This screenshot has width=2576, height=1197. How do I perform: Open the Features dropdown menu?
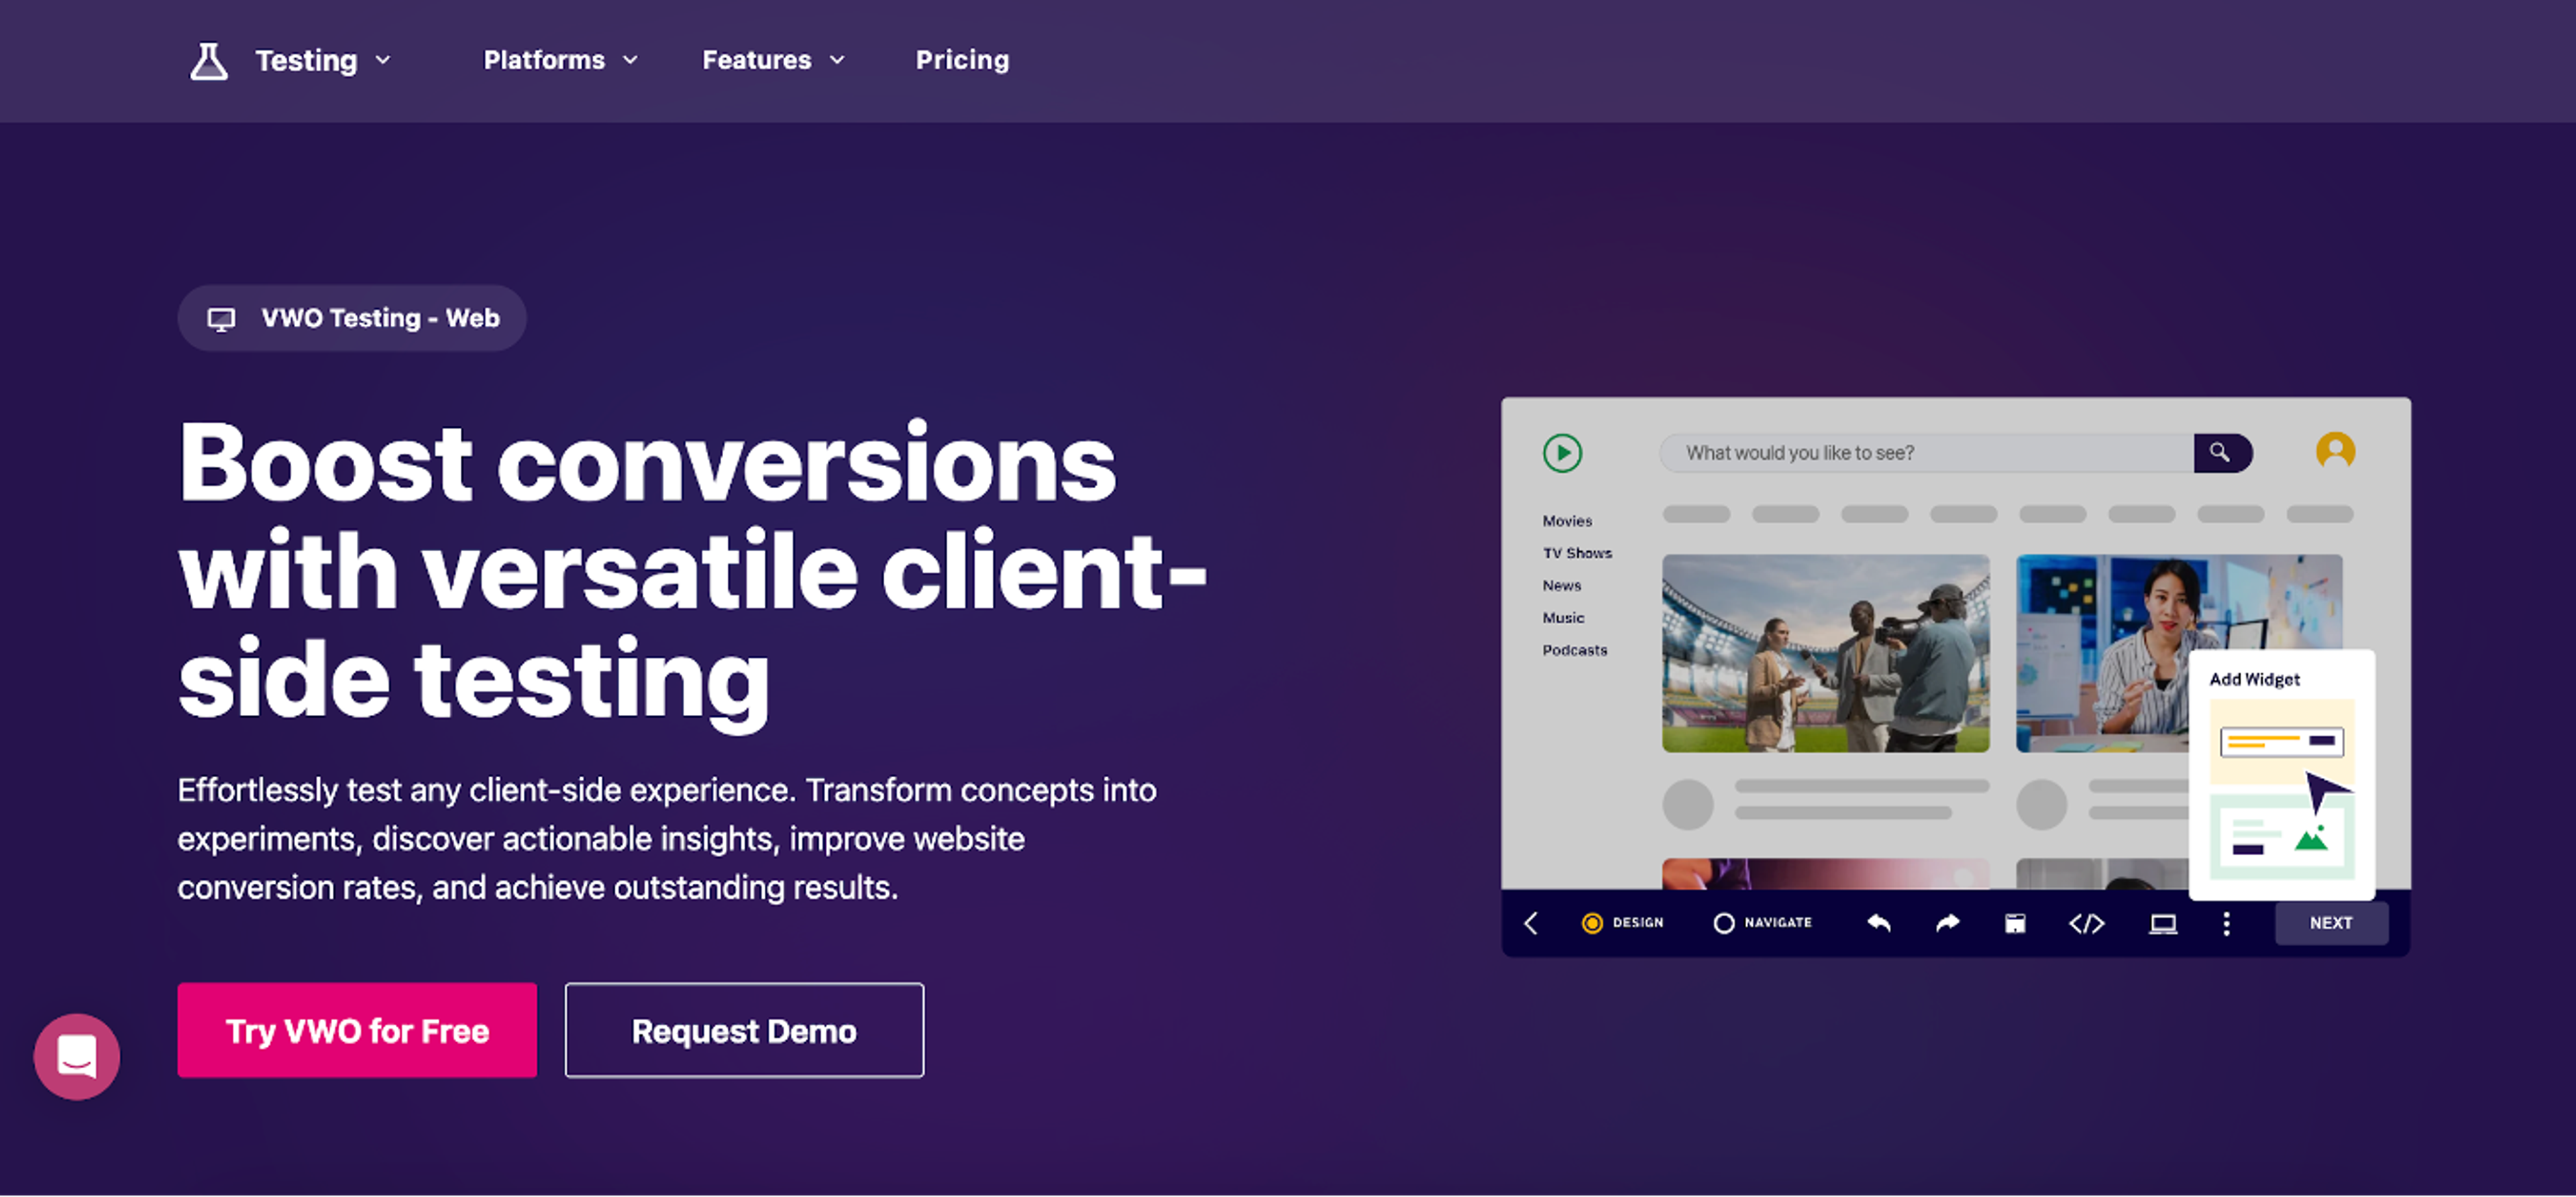coord(773,60)
